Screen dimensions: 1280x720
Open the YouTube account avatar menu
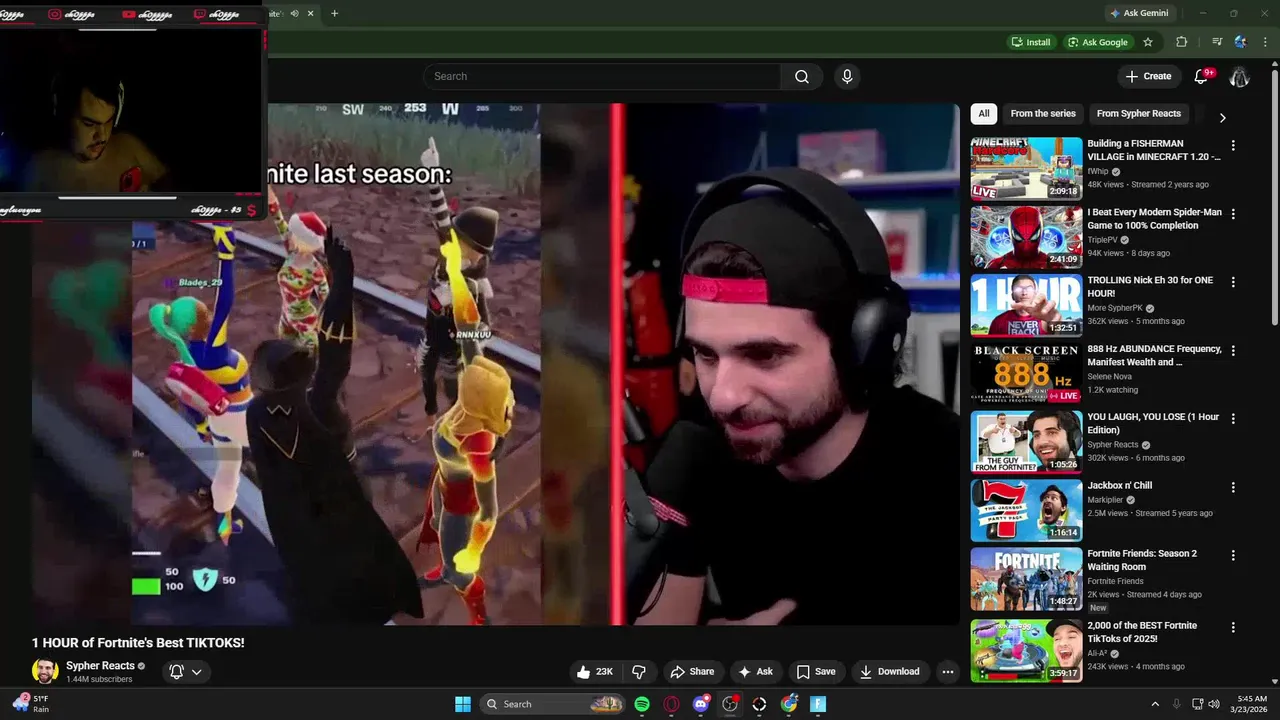tap(1239, 76)
